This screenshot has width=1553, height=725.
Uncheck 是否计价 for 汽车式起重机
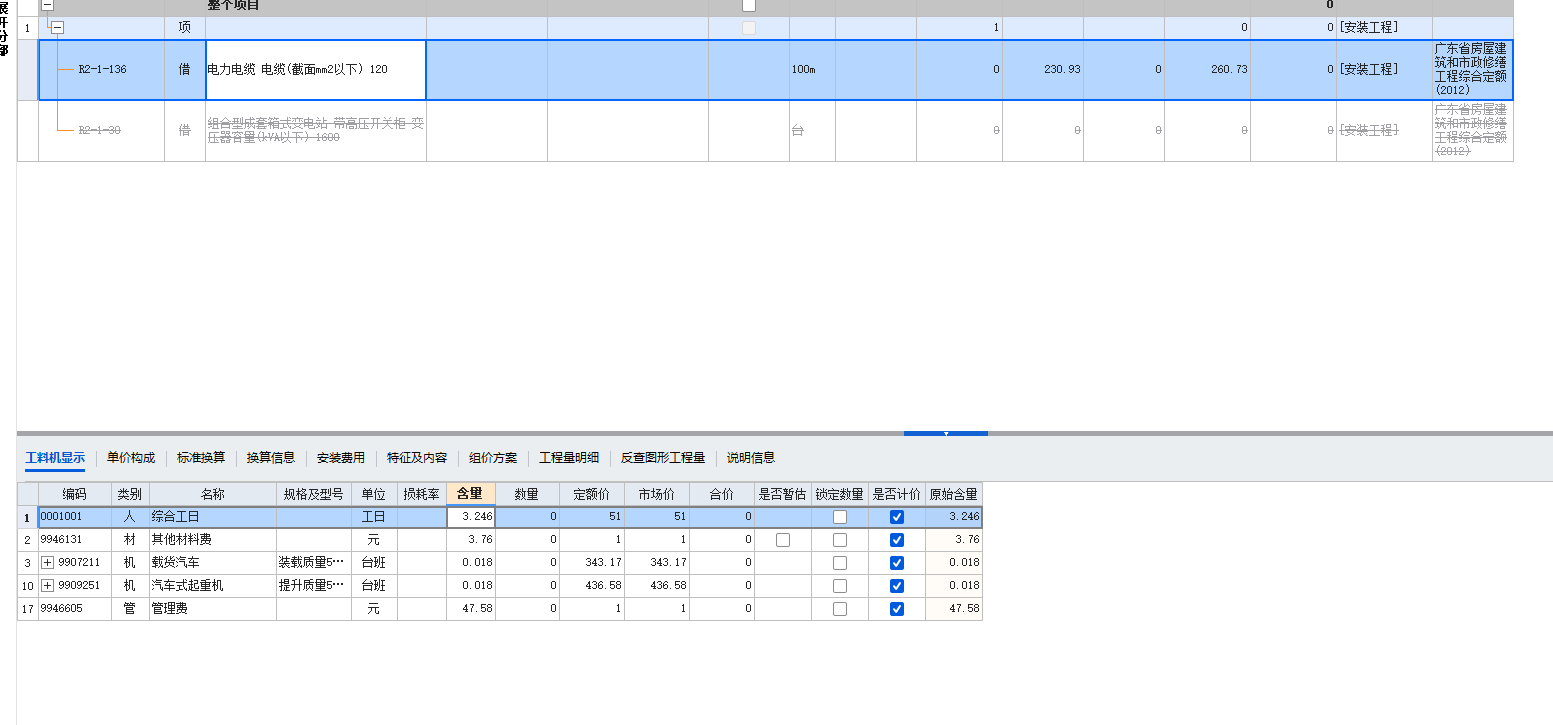point(897,586)
